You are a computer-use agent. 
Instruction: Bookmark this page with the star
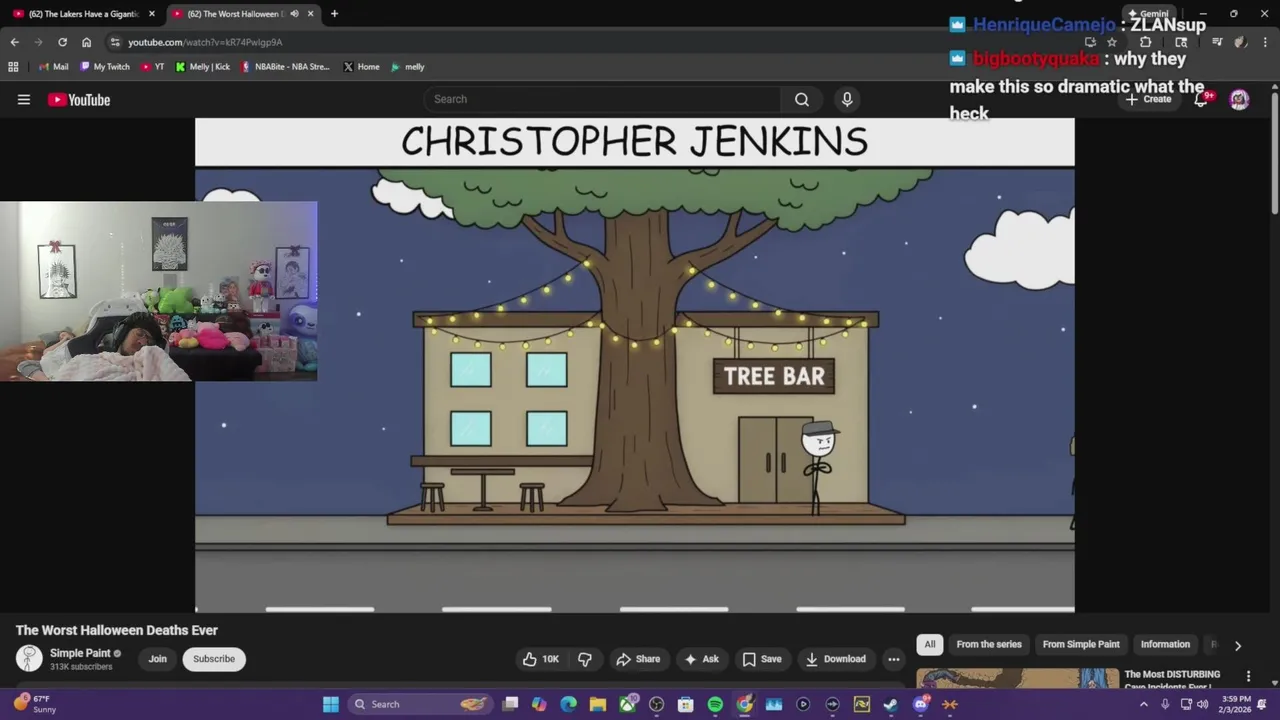pos(1111,42)
